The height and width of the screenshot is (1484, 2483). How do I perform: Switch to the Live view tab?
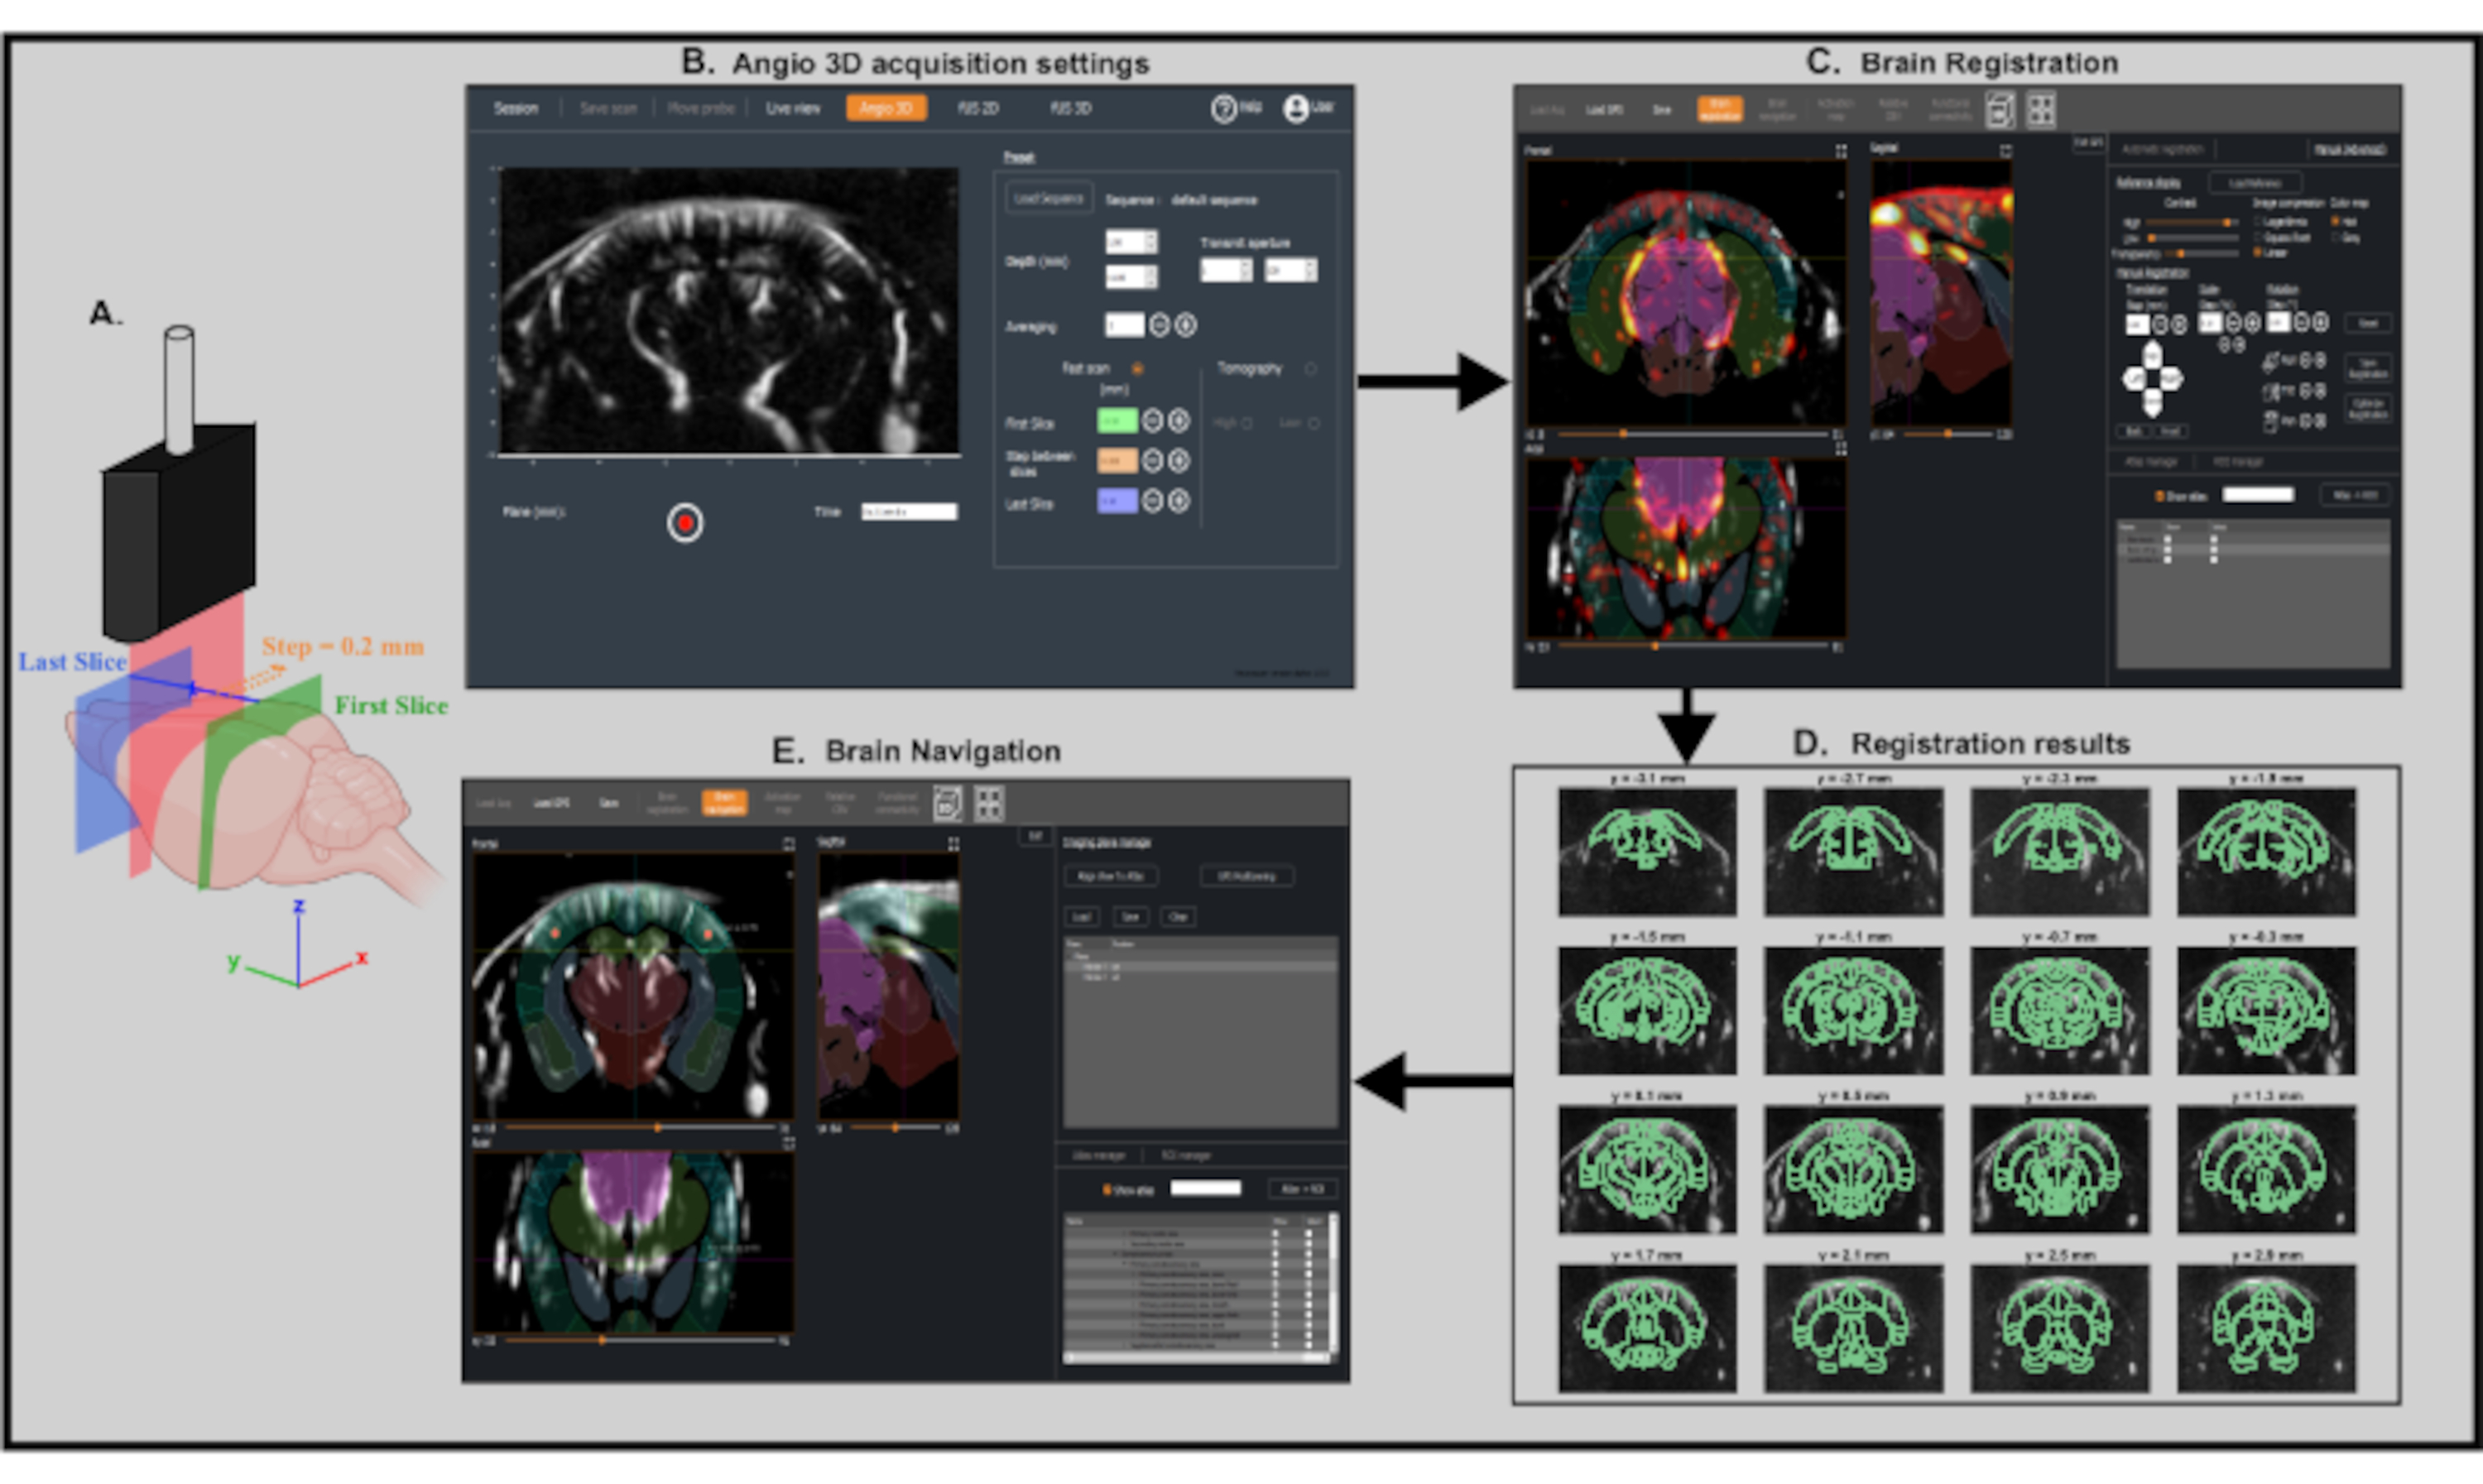(x=793, y=108)
